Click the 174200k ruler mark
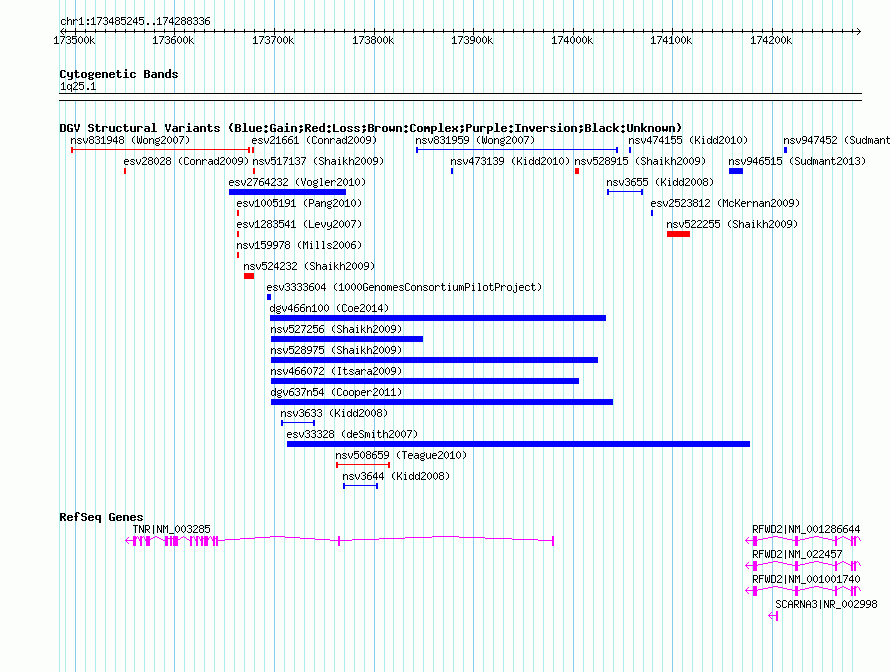Viewport: 890px width, 672px height. [x=771, y=40]
